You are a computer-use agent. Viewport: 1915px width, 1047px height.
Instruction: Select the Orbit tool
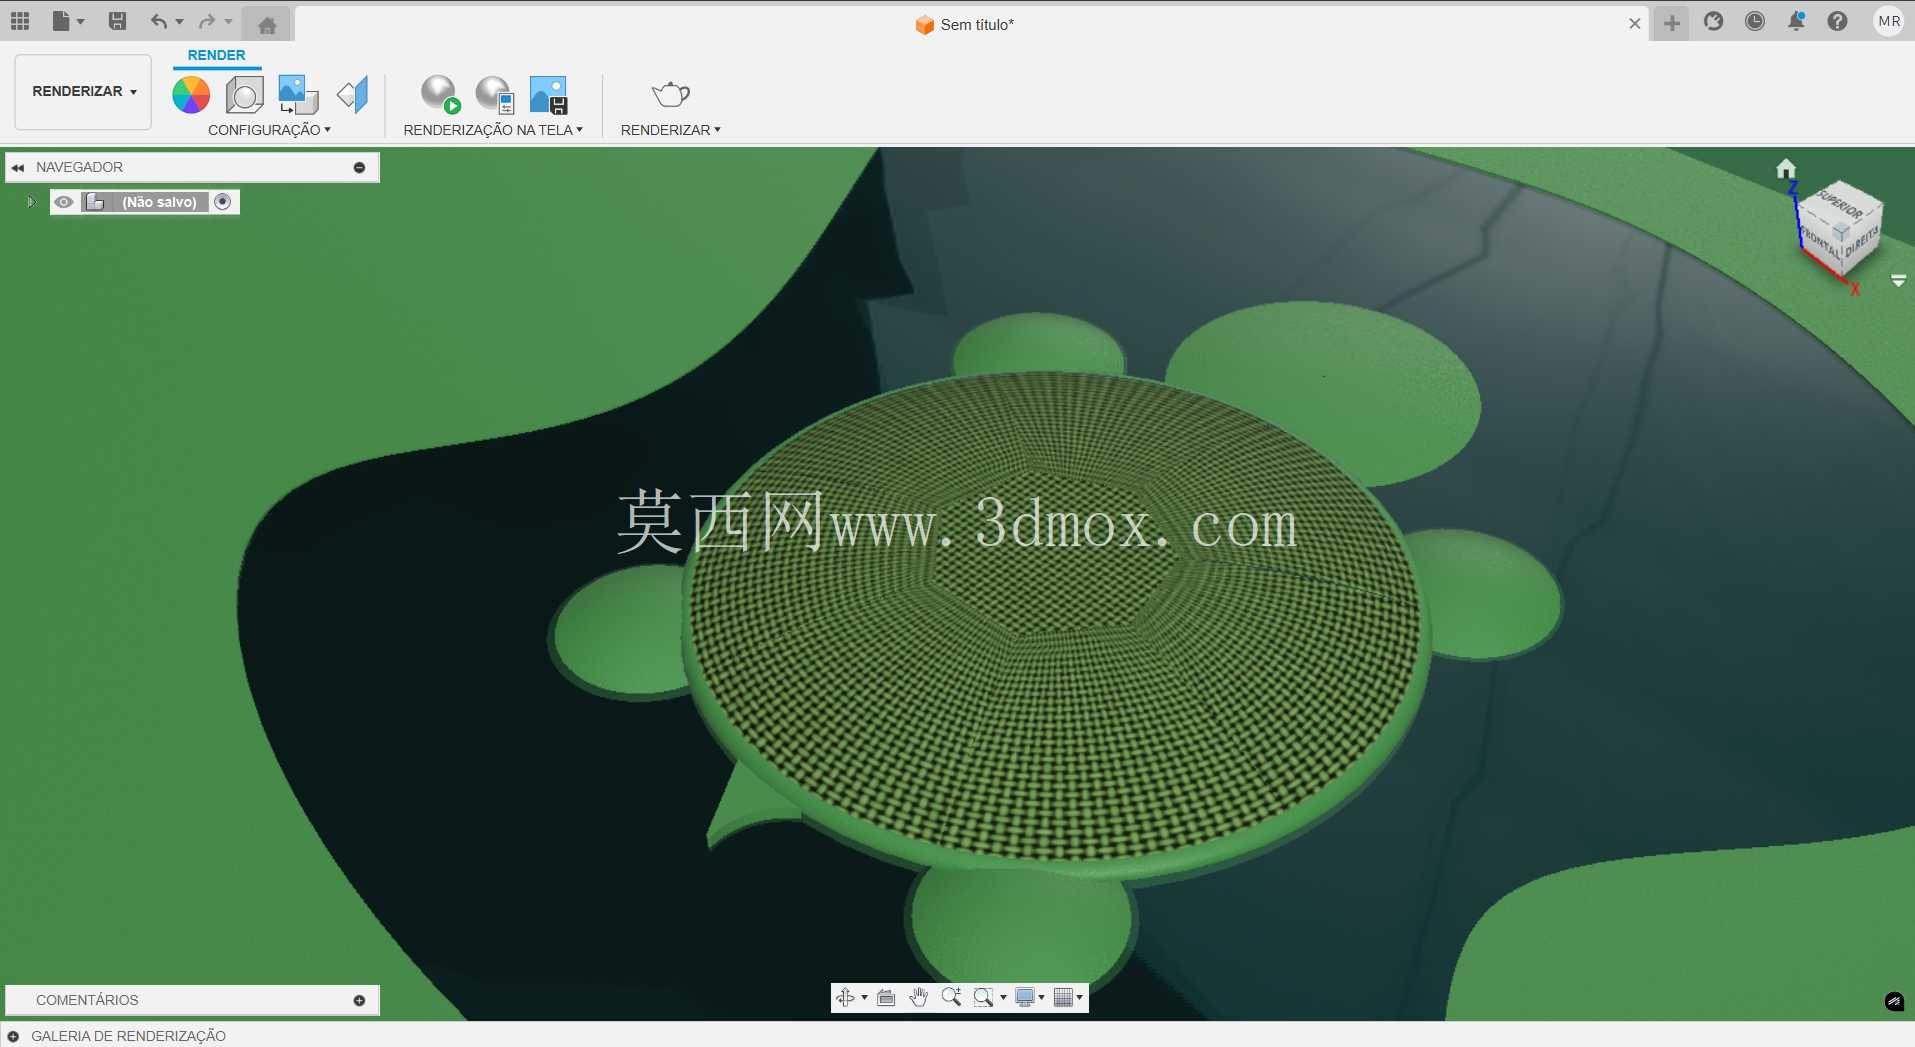tap(845, 997)
